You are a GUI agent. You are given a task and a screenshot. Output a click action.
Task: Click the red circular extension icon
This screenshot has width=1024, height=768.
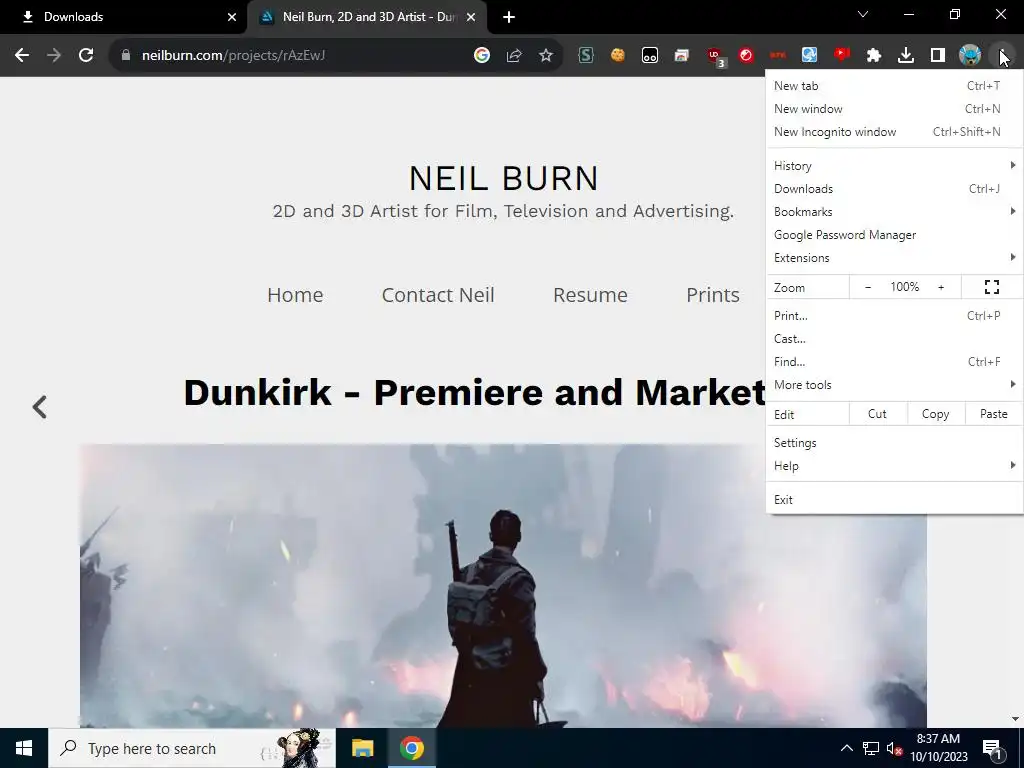click(x=746, y=56)
